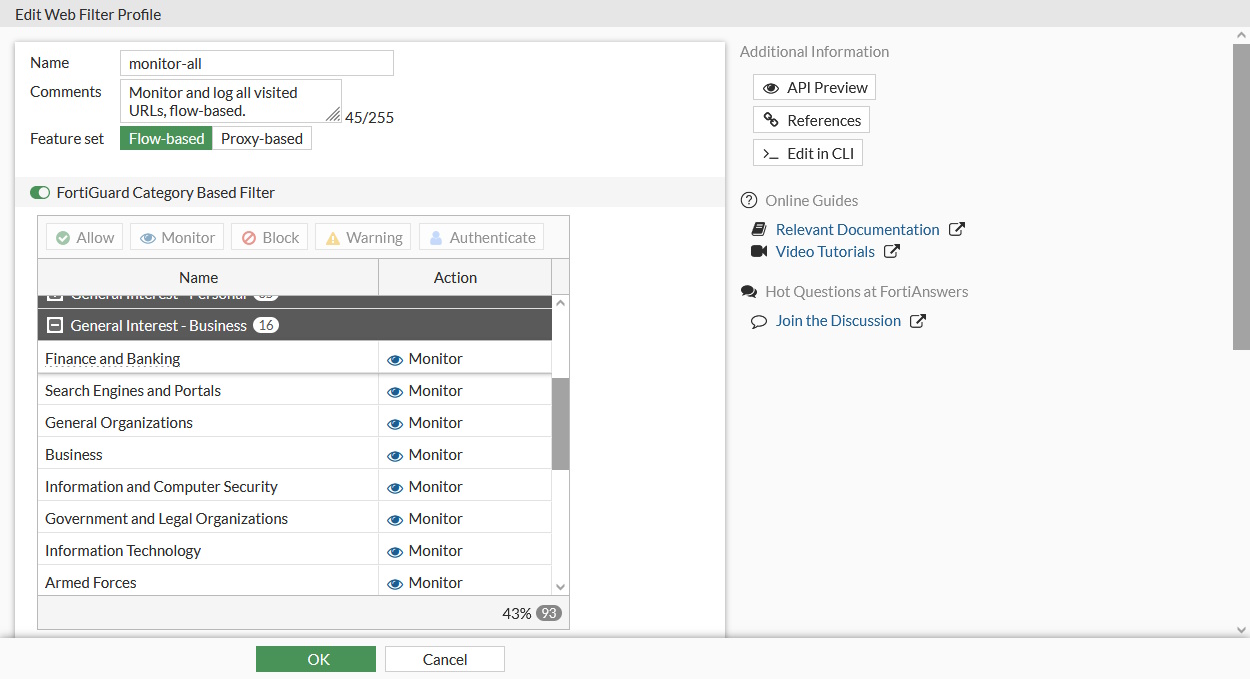Click the Monitor eye icon for Information Technology
The image size is (1250, 679).
pyautogui.click(x=395, y=551)
